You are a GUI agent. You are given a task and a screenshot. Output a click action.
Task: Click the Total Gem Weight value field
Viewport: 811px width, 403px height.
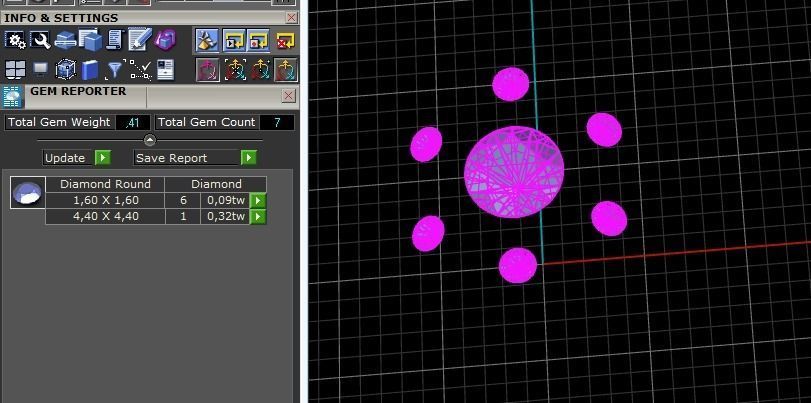tap(133, 123)
